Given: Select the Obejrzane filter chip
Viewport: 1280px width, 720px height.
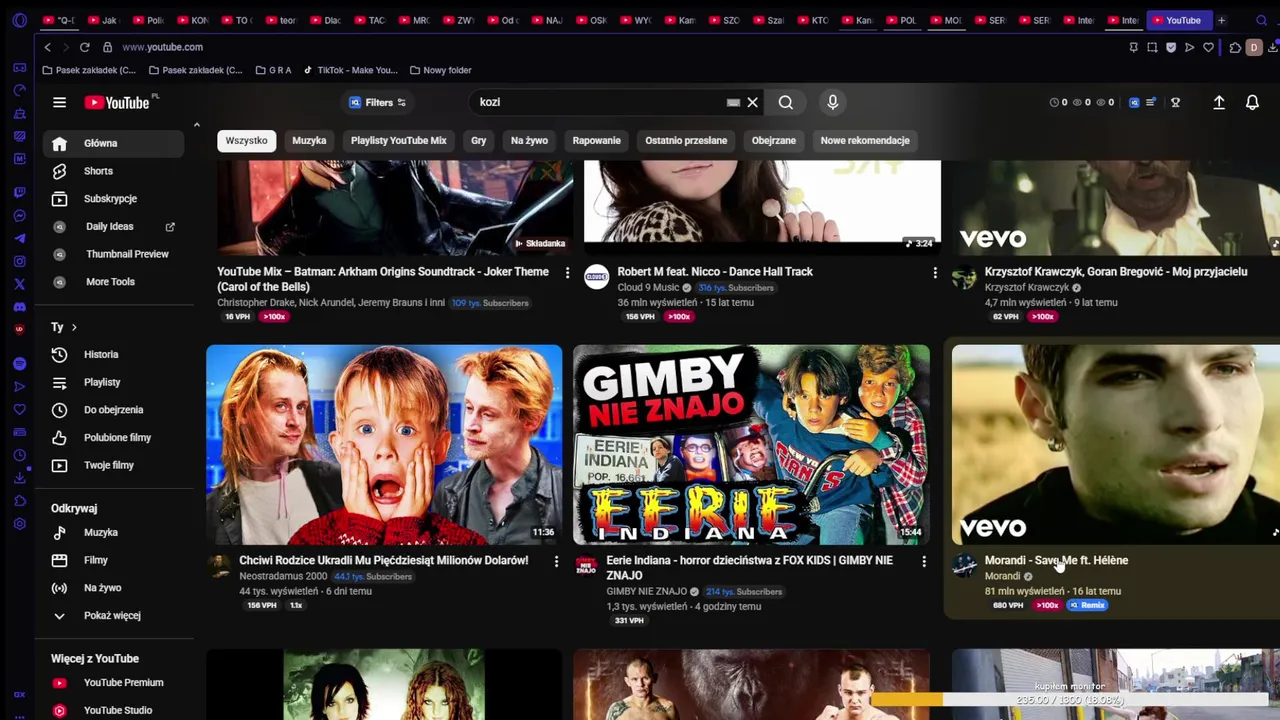Looking at the screenshot, I should pos(773,141).
